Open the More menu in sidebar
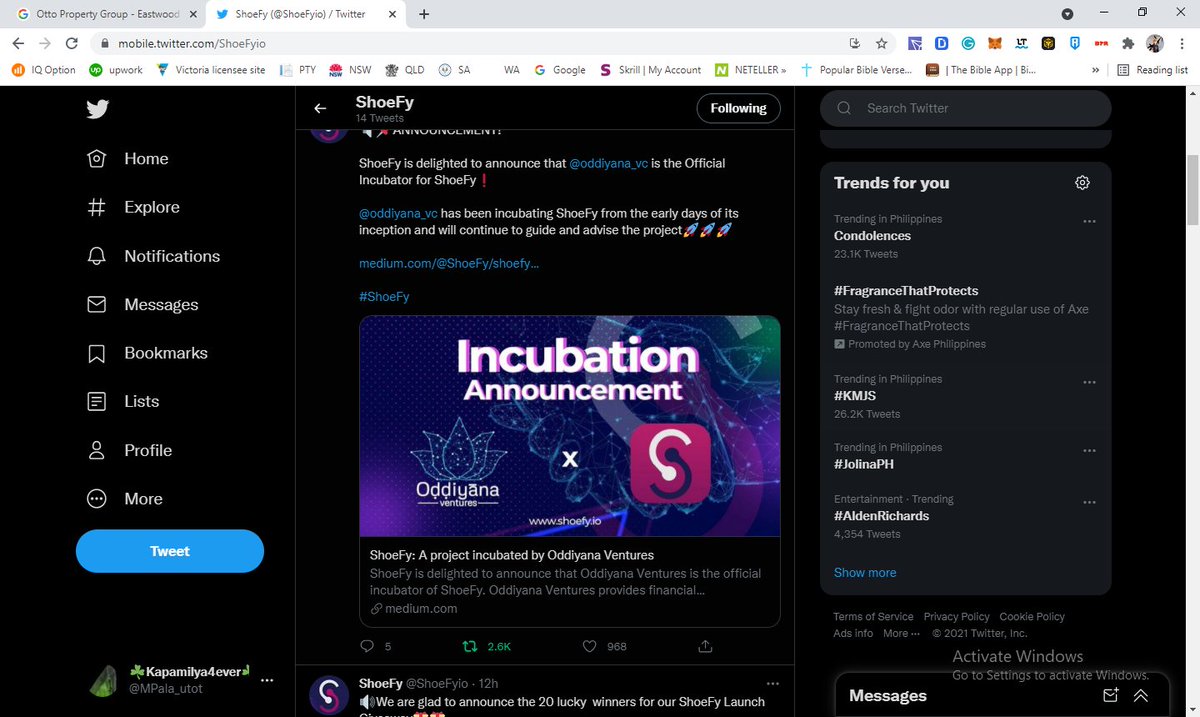Screen dimensions: 1200x717 coord(125,499)
